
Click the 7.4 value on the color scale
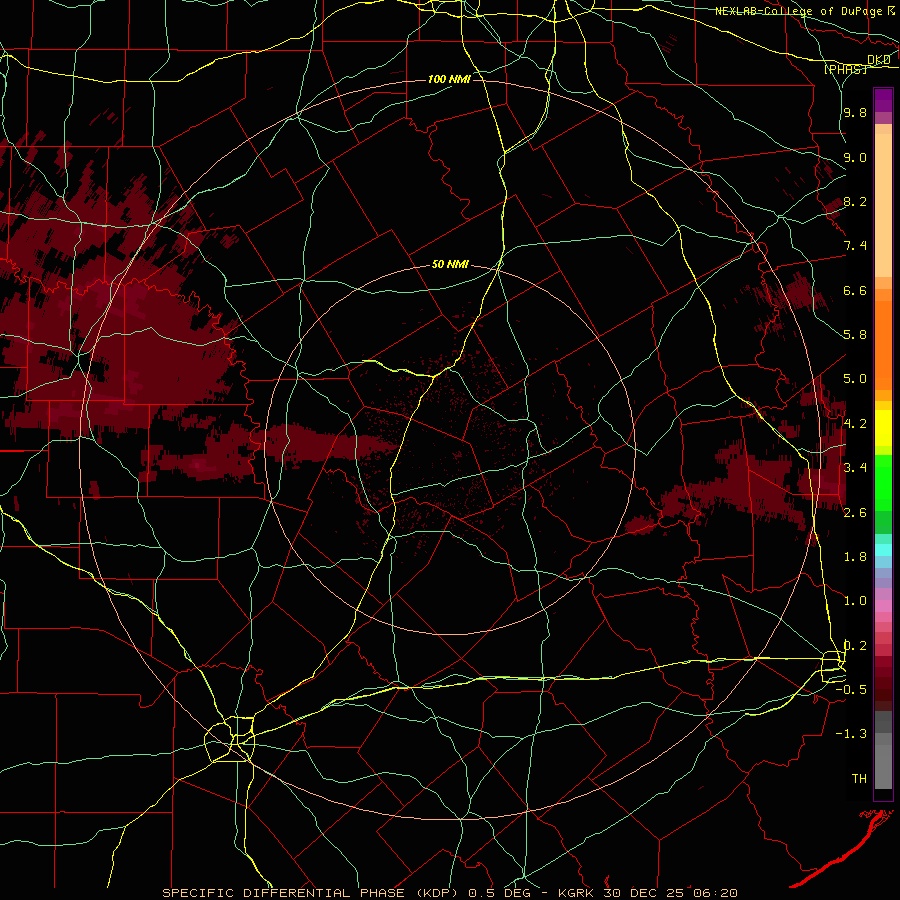[x=855, y=246]
